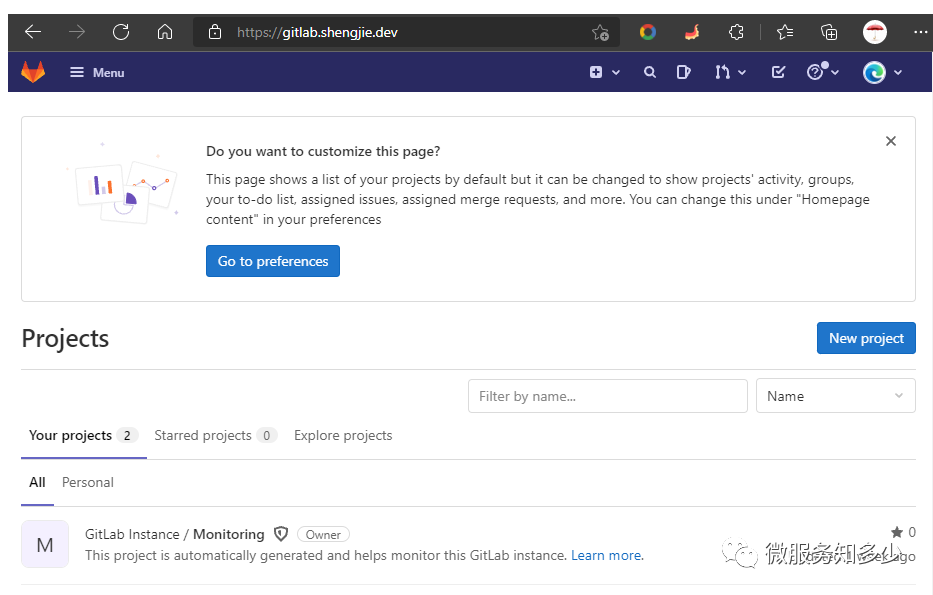Open the browser settings ellipsis menu
The height and width of the screenshot is (595, 933).
[921, 32]
